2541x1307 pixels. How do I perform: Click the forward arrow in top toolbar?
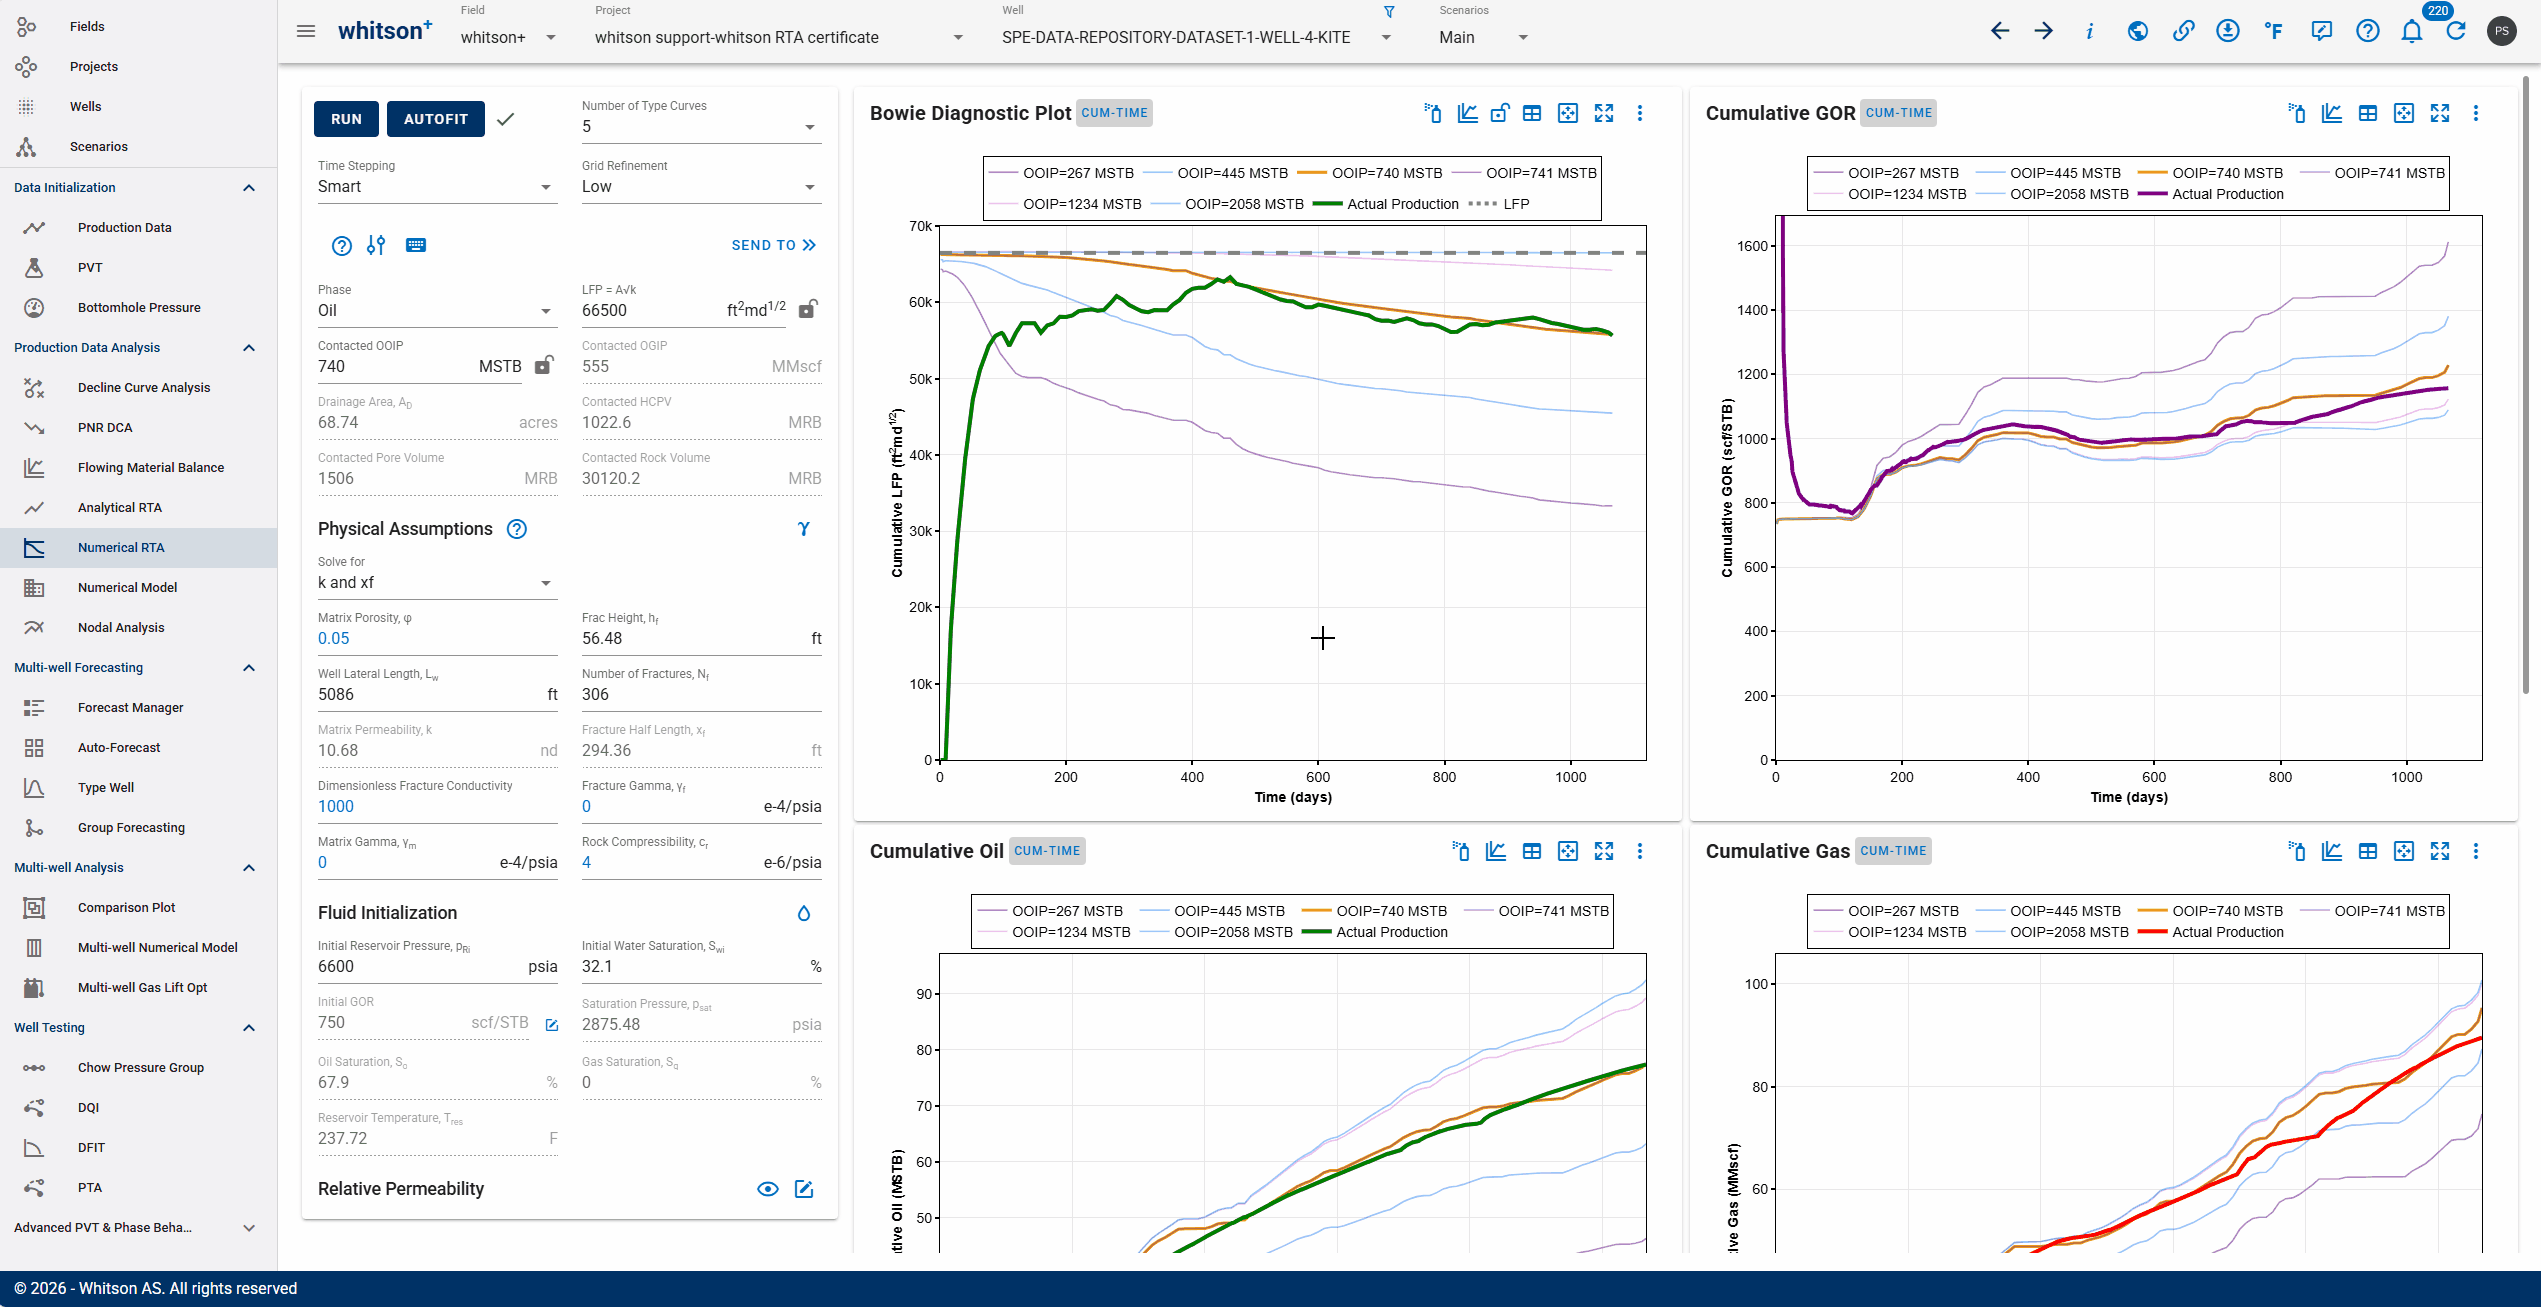[2044, 31]
